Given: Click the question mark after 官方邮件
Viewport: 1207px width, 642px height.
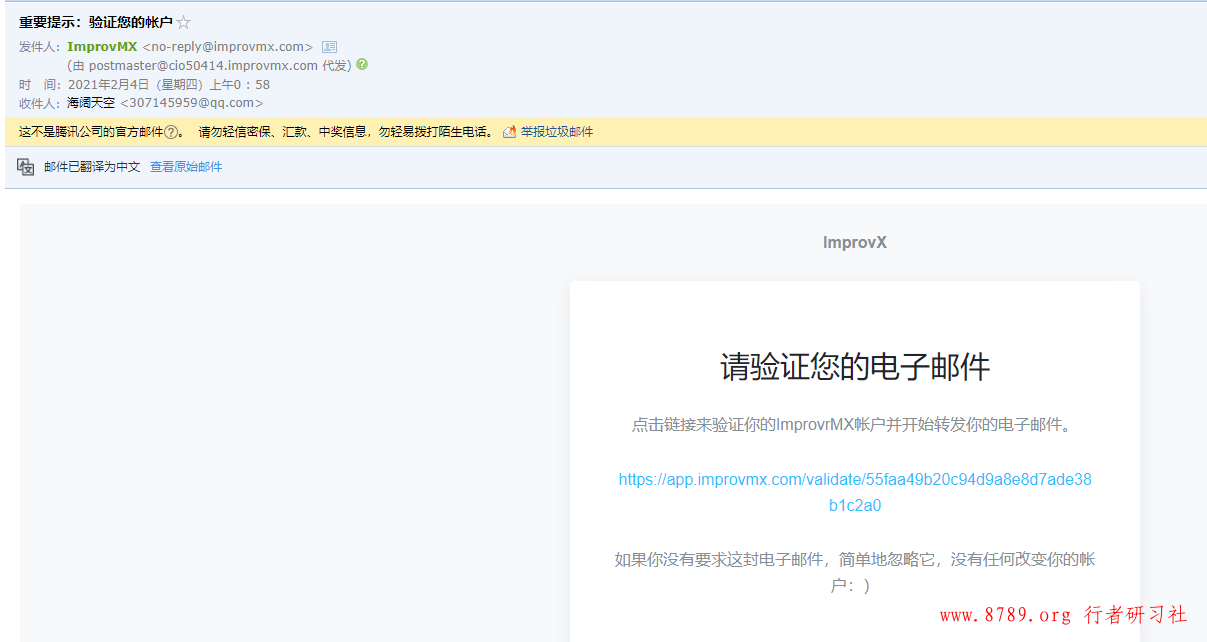Looking at the screenshot, I should click(x=171, y=132).
